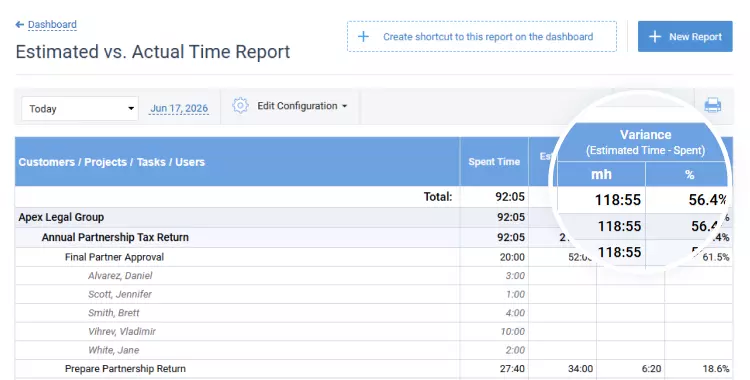Image resolution: width=750 pixels, height=380 pixels.
Task: Click the print report icon
Action: (713, 105)
